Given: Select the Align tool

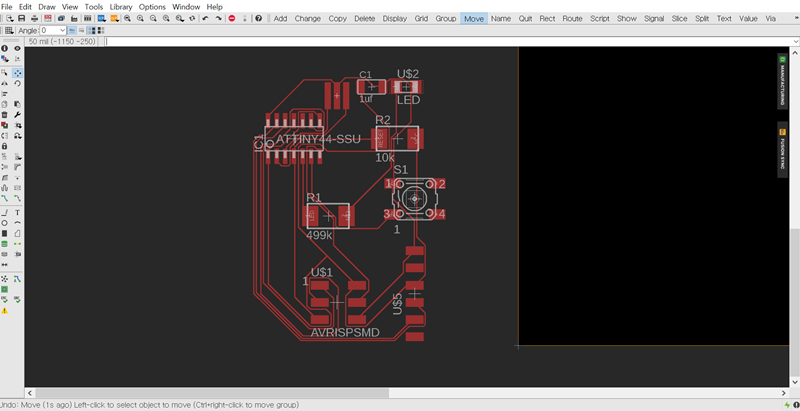Looking at the screenshot, I should 5,94.
